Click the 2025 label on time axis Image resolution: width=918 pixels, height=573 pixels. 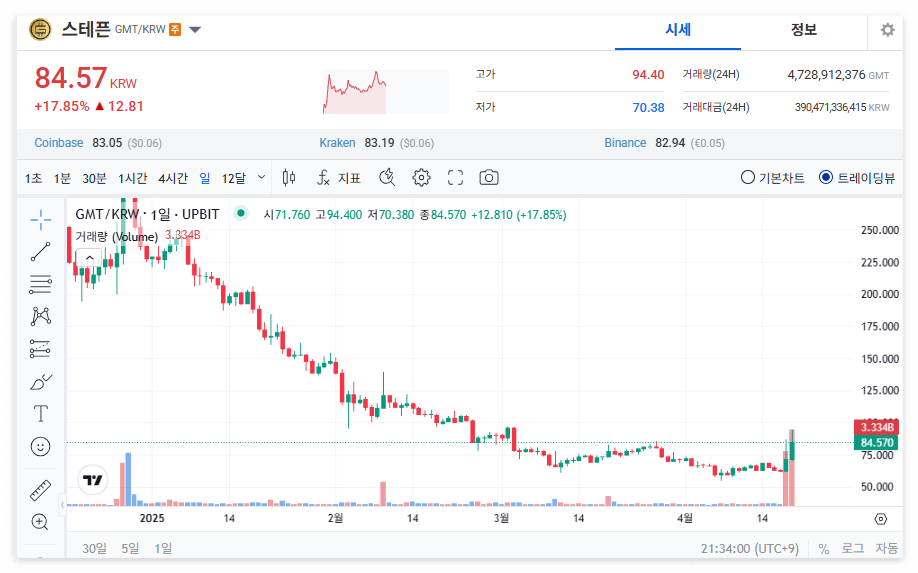click(x=152, y=519)
